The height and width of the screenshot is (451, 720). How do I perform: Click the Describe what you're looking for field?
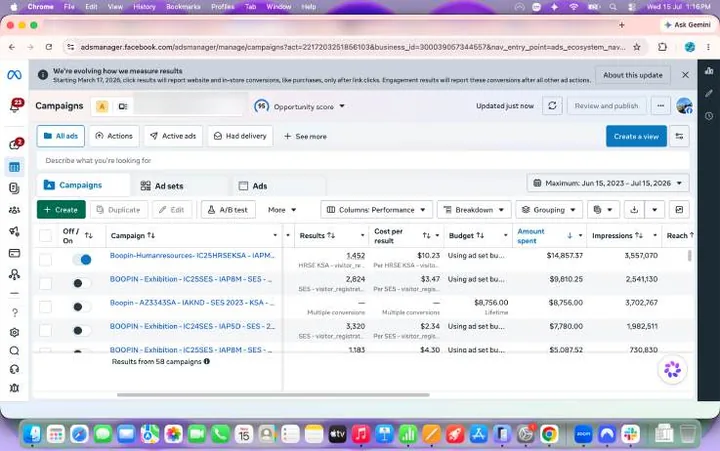tap(363, 161)
